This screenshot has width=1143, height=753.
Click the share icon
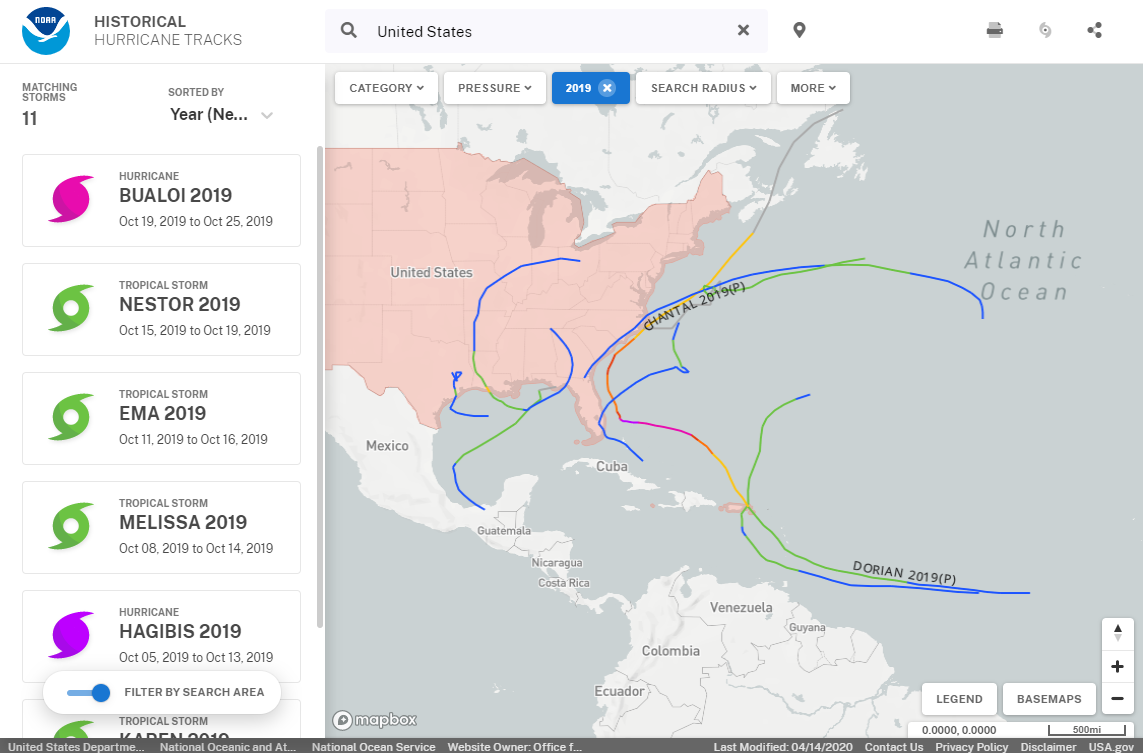pos(1094,31)
